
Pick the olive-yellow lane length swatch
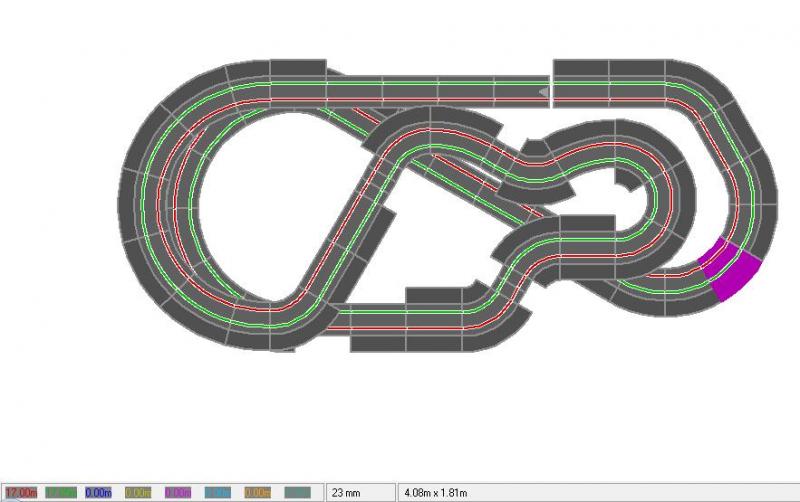138,492
